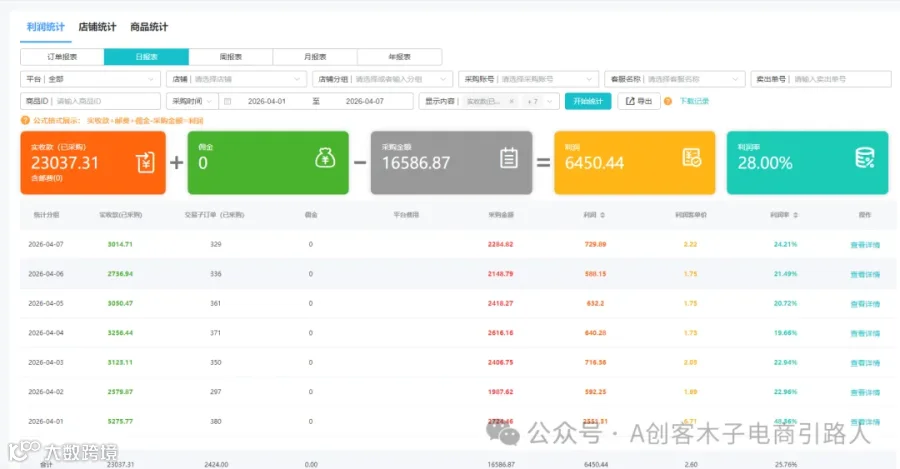Select the 订单报表 report tab

click(62, 57)
